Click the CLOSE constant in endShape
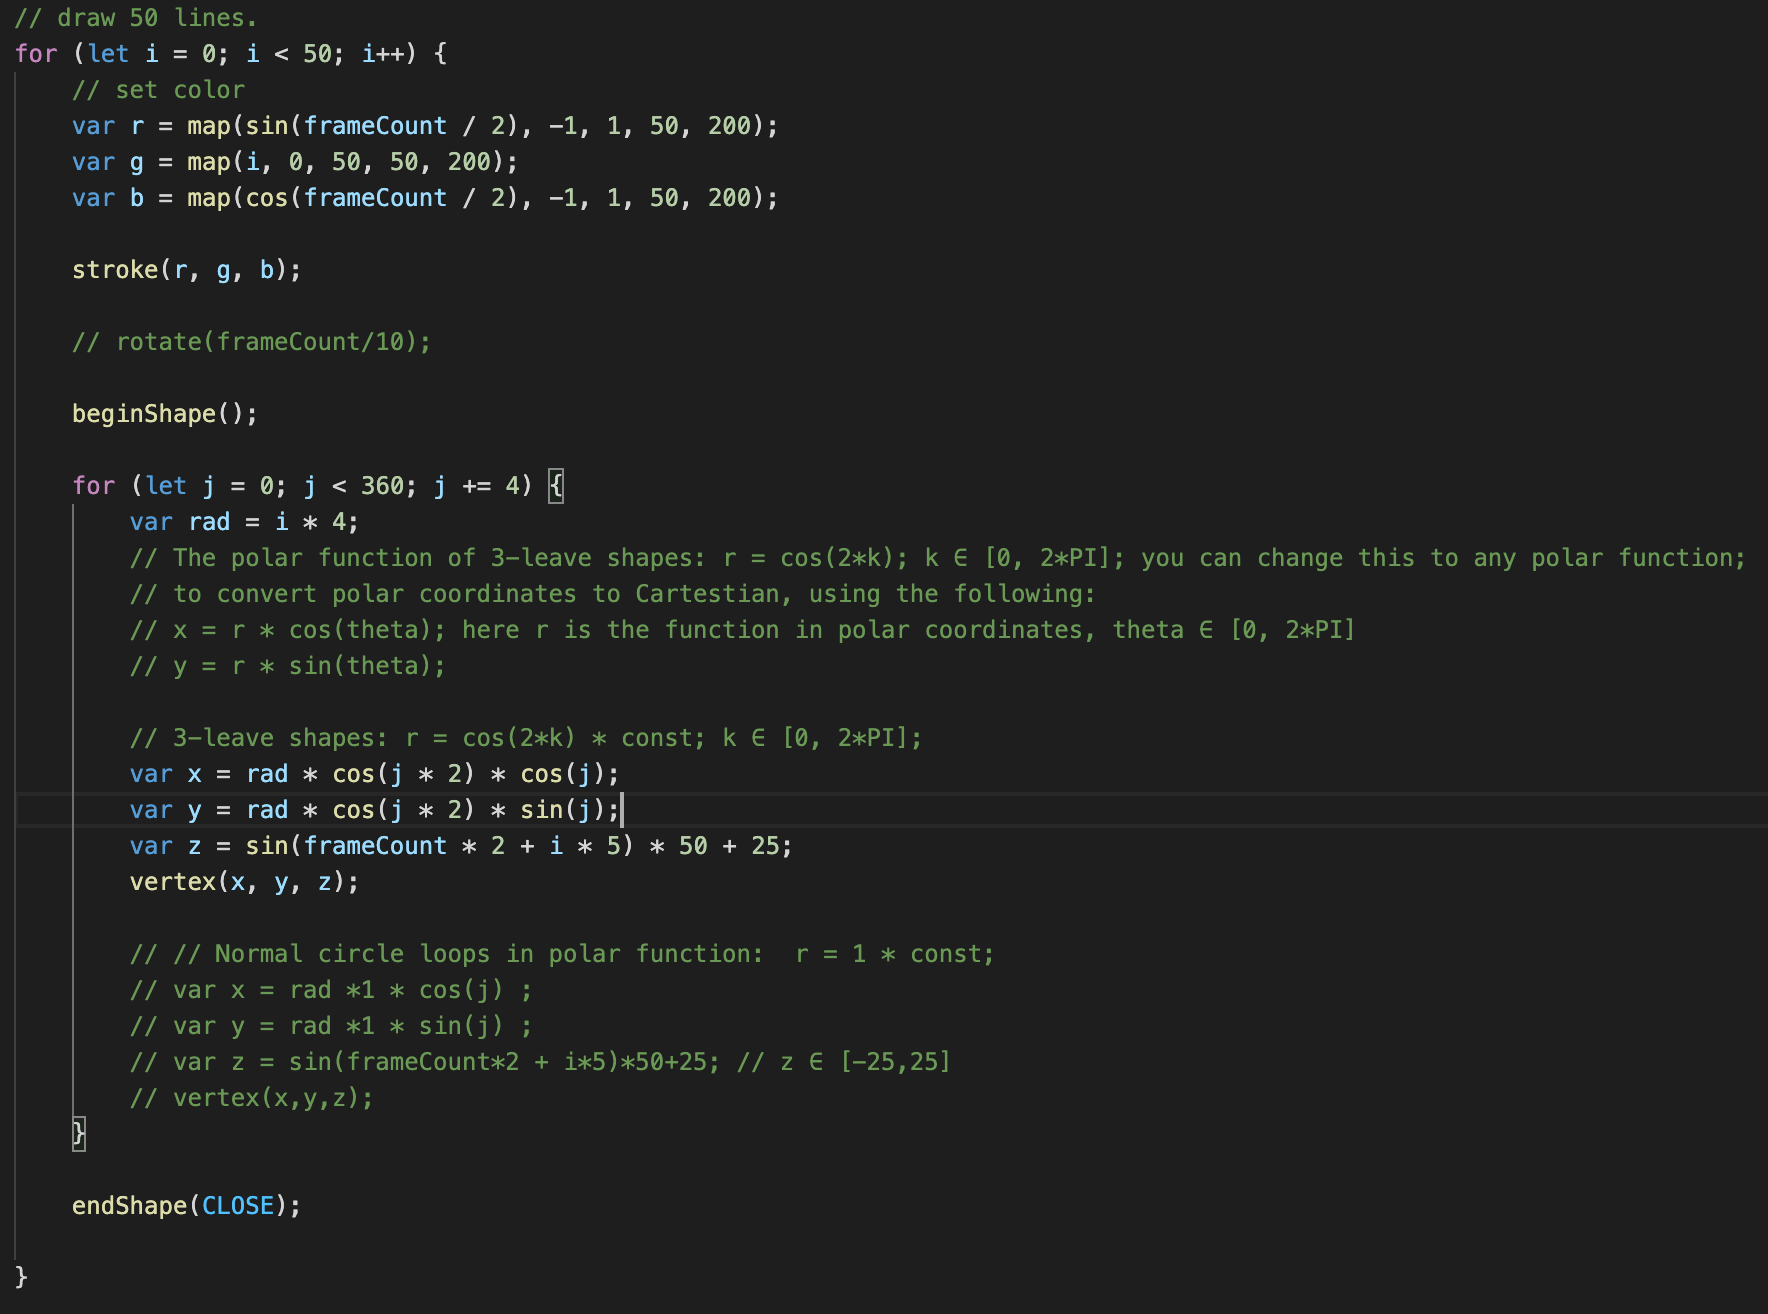This screenshot has height=1314, width=1768. [x=238, y=1206]
